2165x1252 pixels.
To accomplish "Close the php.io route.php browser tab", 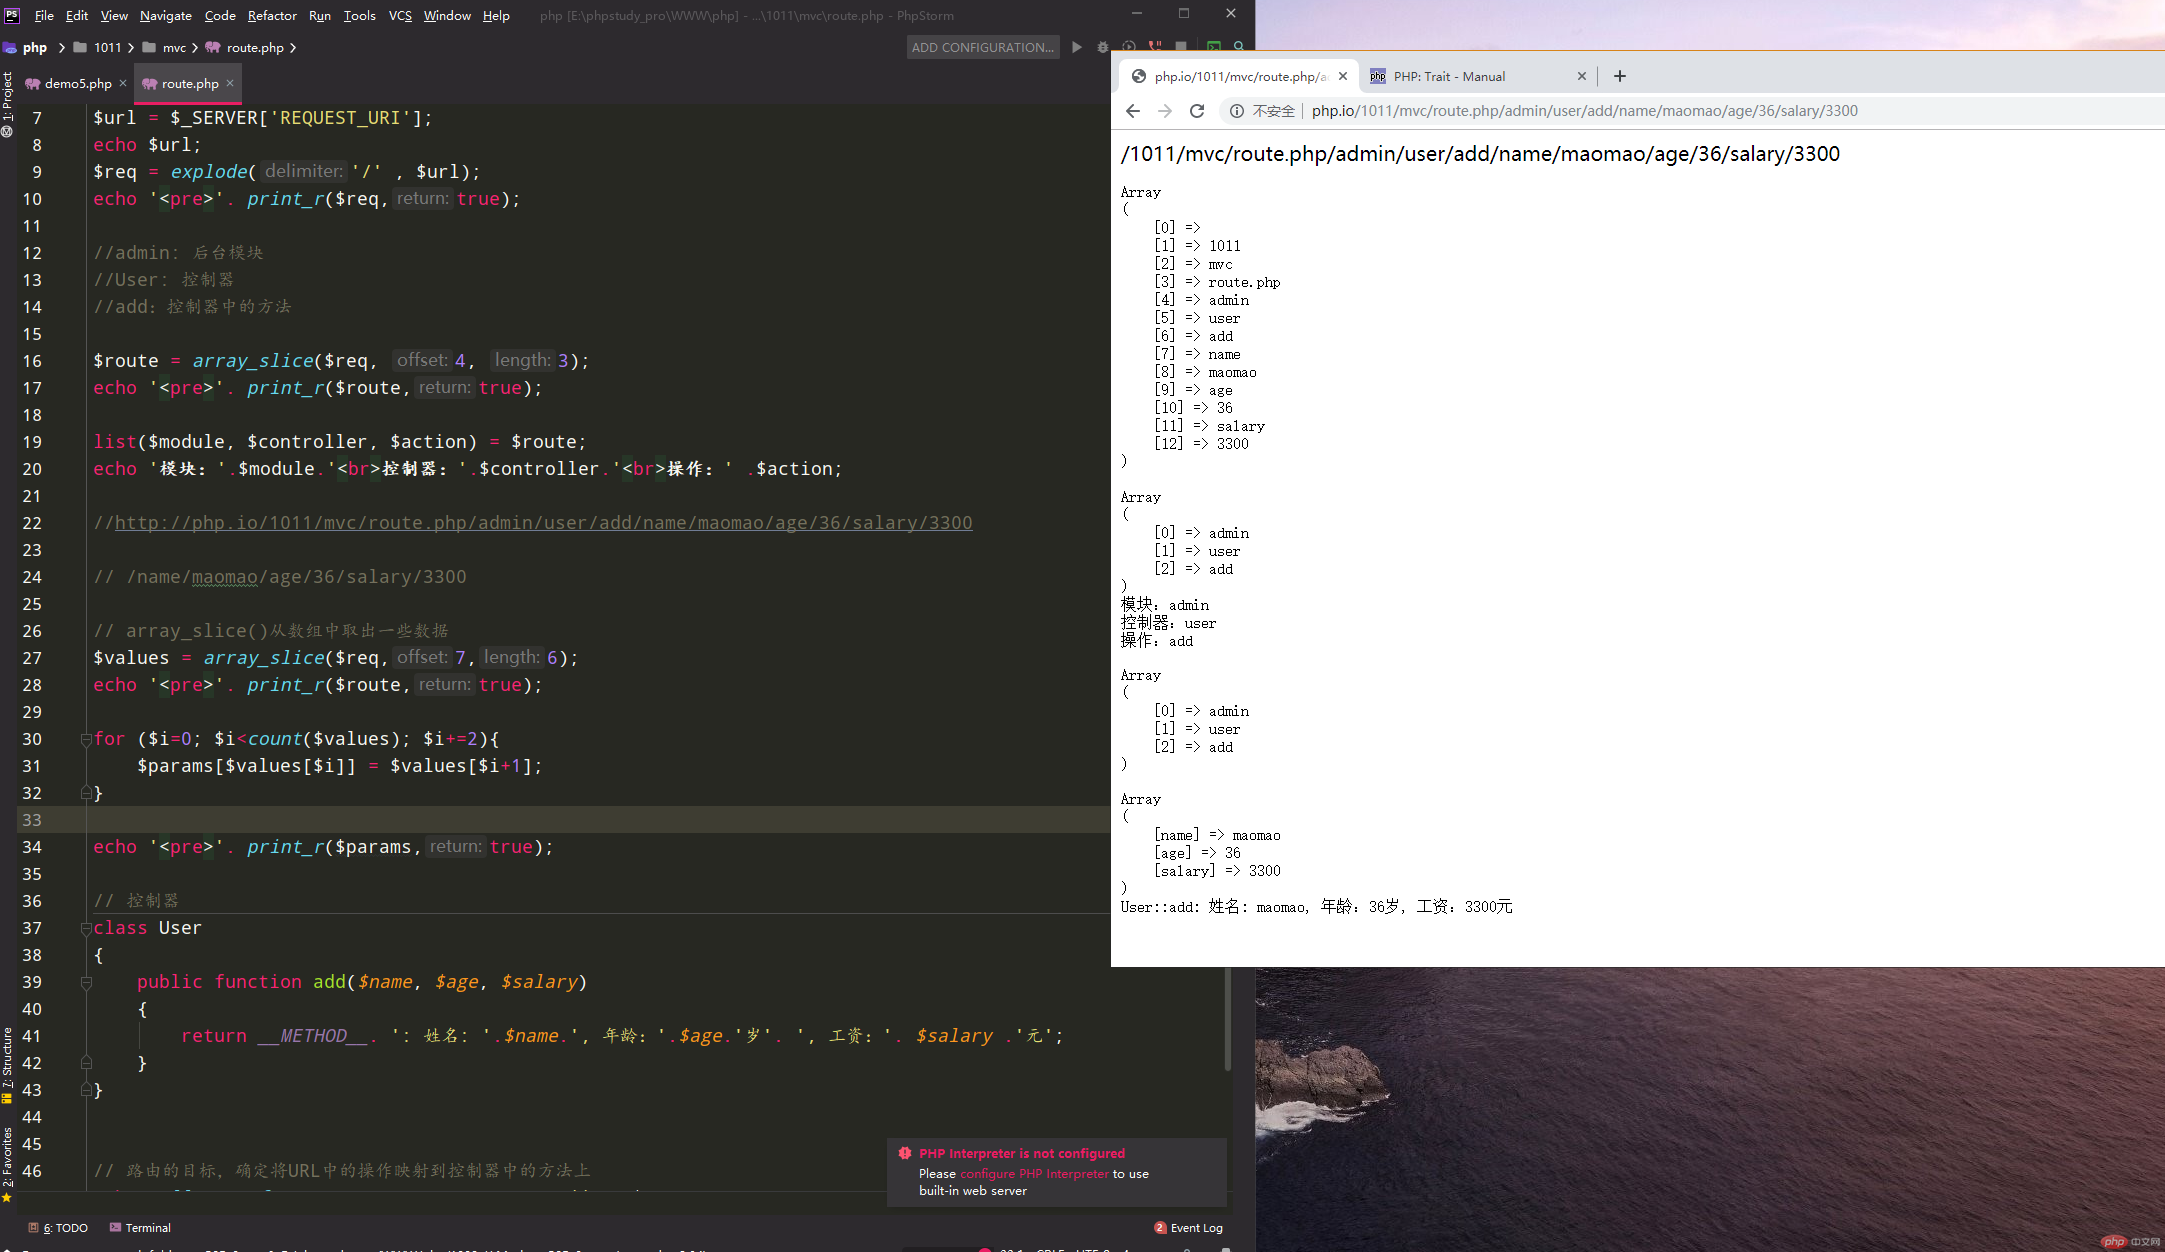I will click(1343, 76).
